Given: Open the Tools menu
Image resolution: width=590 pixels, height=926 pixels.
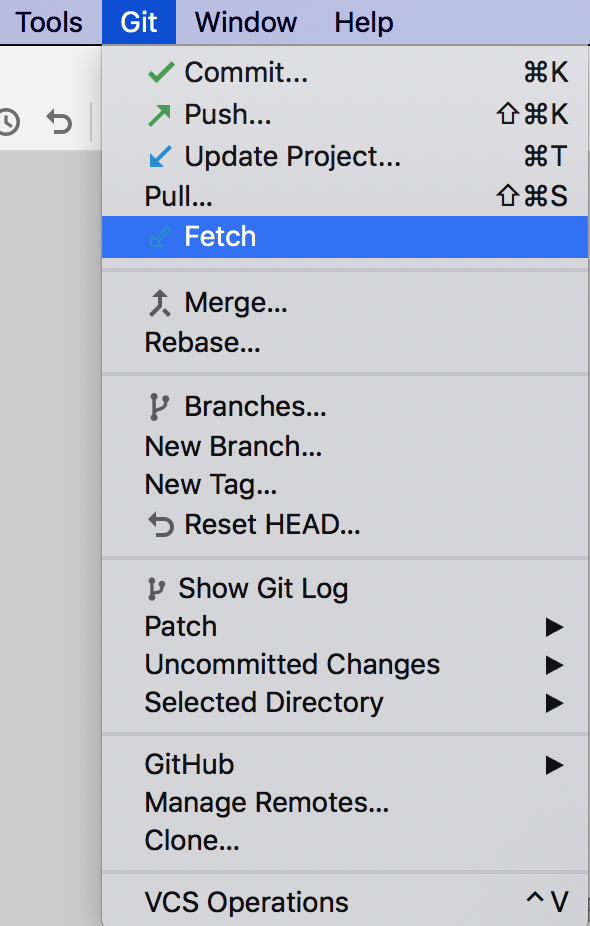Looking at the screenshot, I should 50,22.
